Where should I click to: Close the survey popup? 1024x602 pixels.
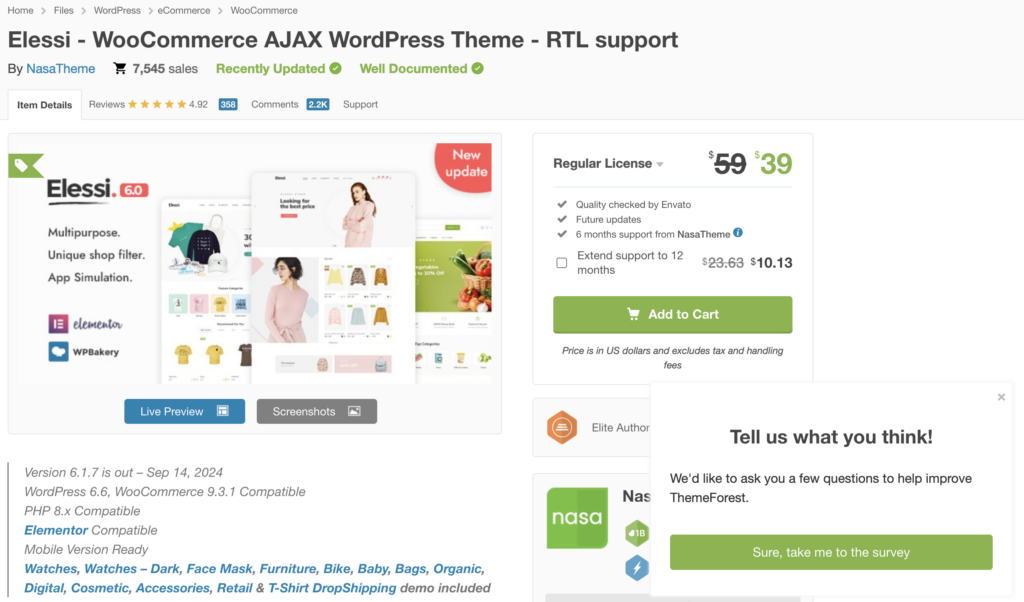[x=1001, y=397]
